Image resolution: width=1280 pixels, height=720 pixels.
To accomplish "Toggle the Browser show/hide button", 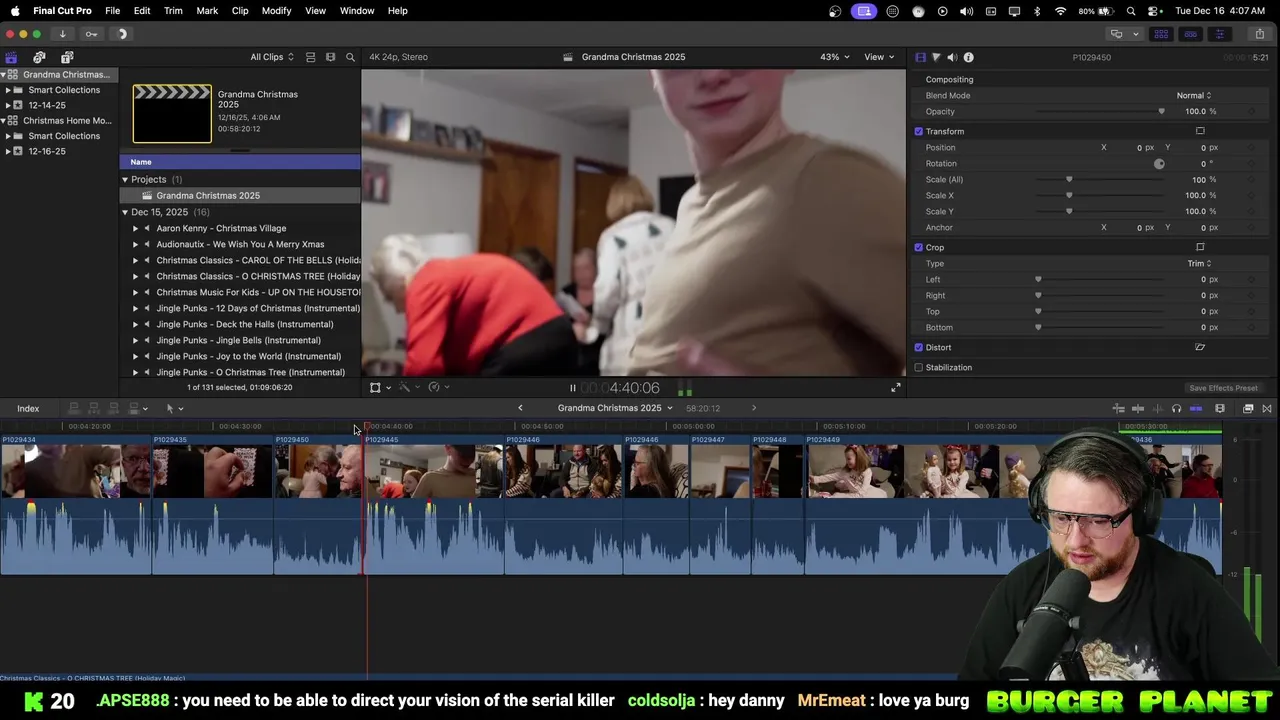I will [x=1161, y=34].
